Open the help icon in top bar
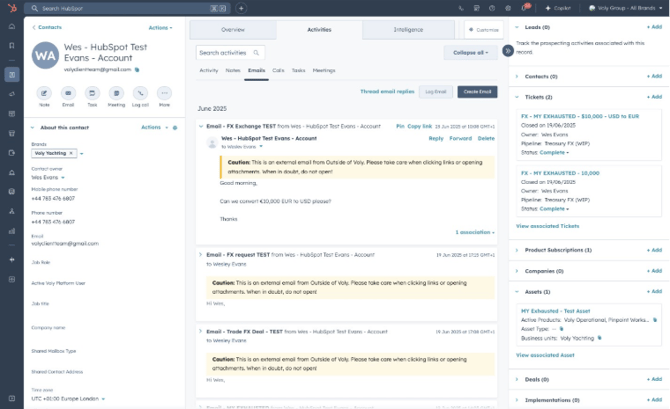Screen dimensions: 670x409 pos(492,8)
